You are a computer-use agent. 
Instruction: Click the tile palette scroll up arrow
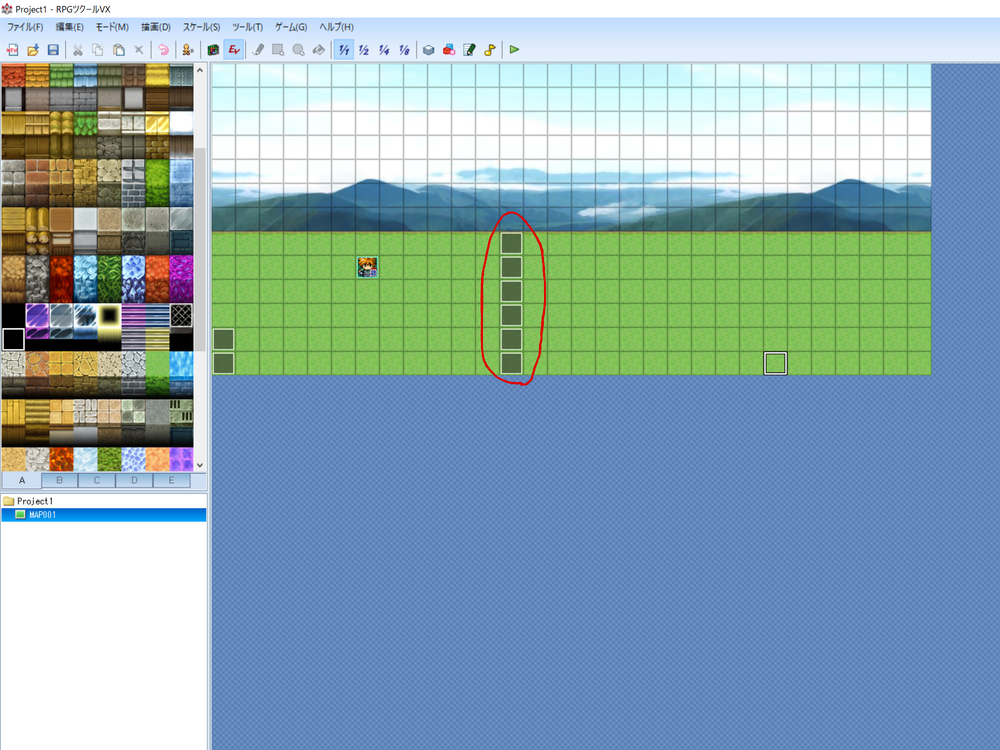tap(200, 70)
